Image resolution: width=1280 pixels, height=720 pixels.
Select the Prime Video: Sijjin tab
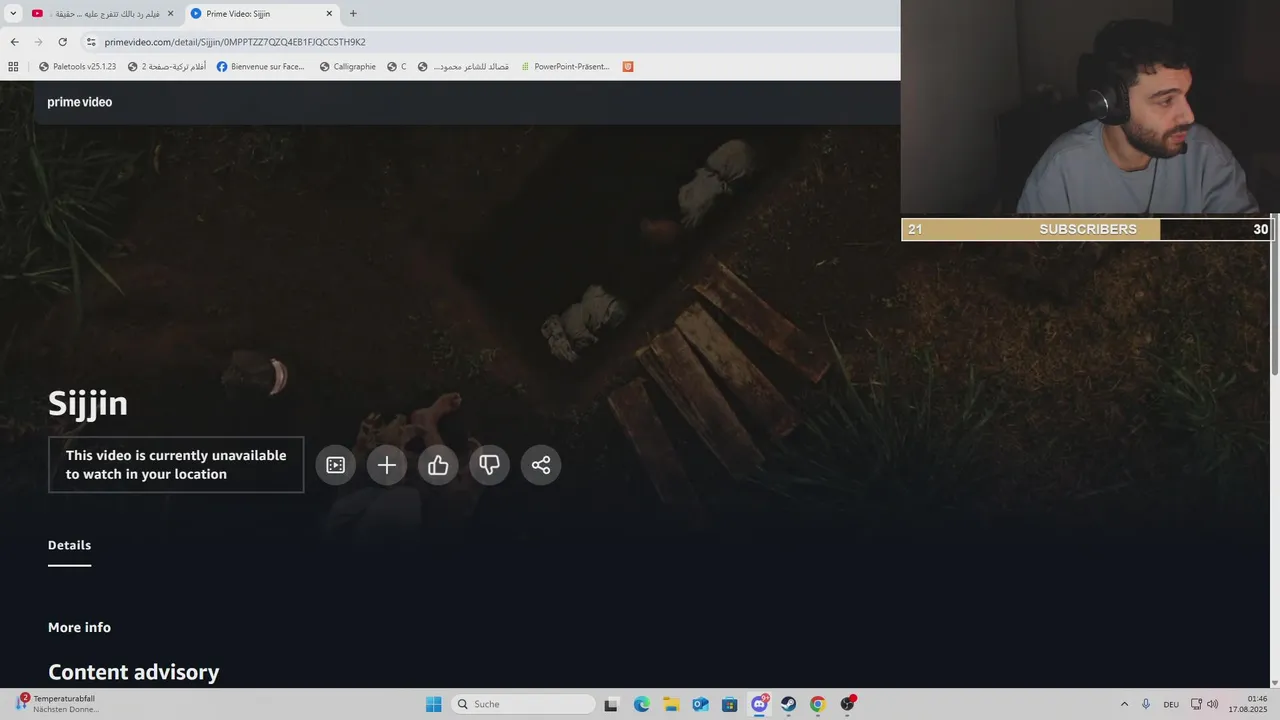(x=262, y=14)
